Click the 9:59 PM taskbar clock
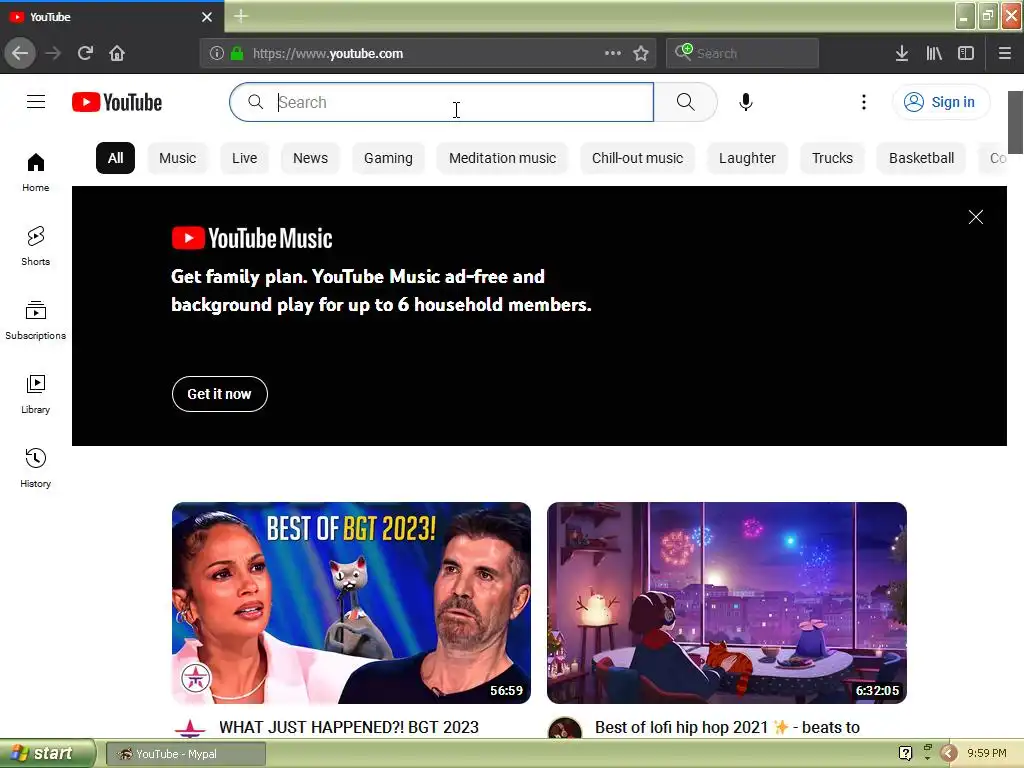Viewport: 1024px width, 768px height. pos(987,753)
